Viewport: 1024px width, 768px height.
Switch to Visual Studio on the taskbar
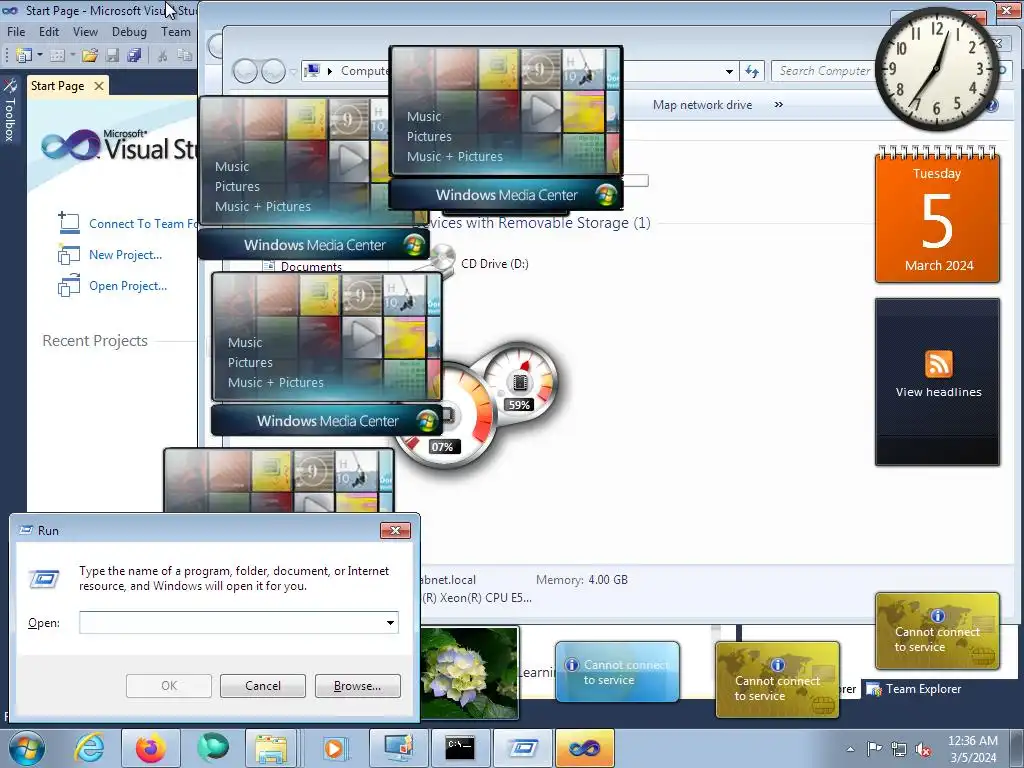coord(584,748)
